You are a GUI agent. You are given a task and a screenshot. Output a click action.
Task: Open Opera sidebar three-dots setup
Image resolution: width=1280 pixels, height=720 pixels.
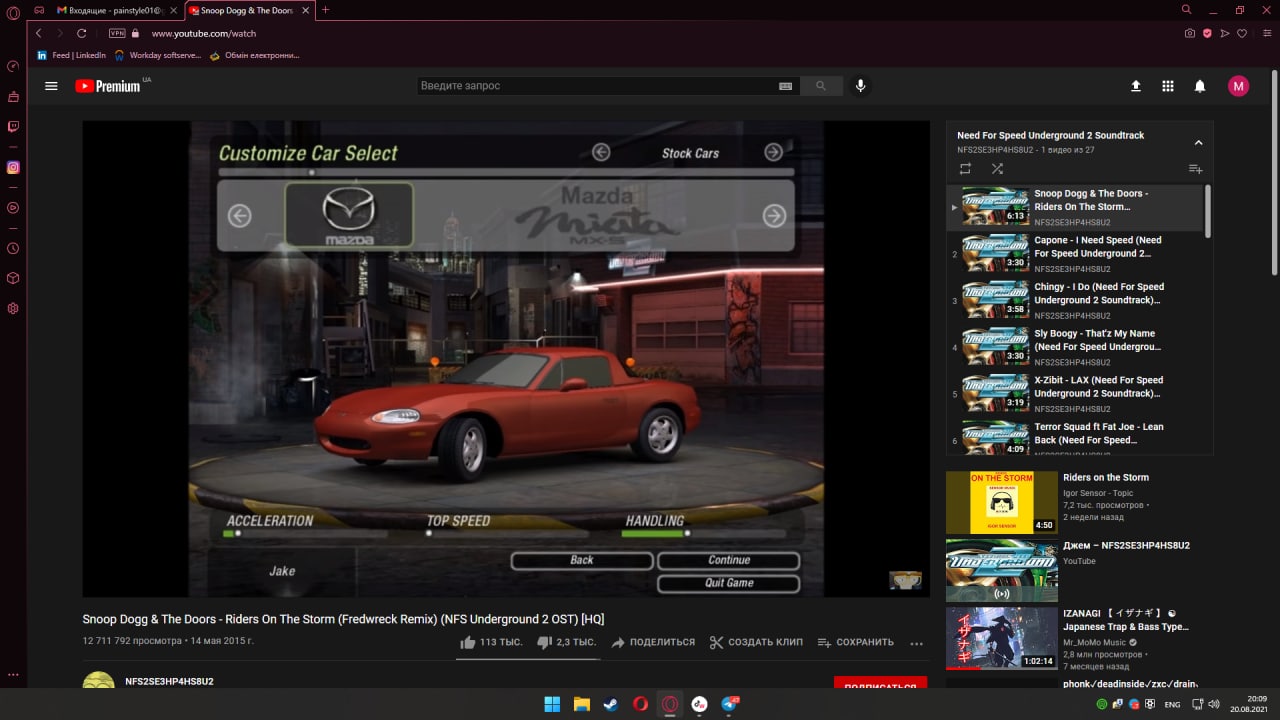(x=13, y=675)
